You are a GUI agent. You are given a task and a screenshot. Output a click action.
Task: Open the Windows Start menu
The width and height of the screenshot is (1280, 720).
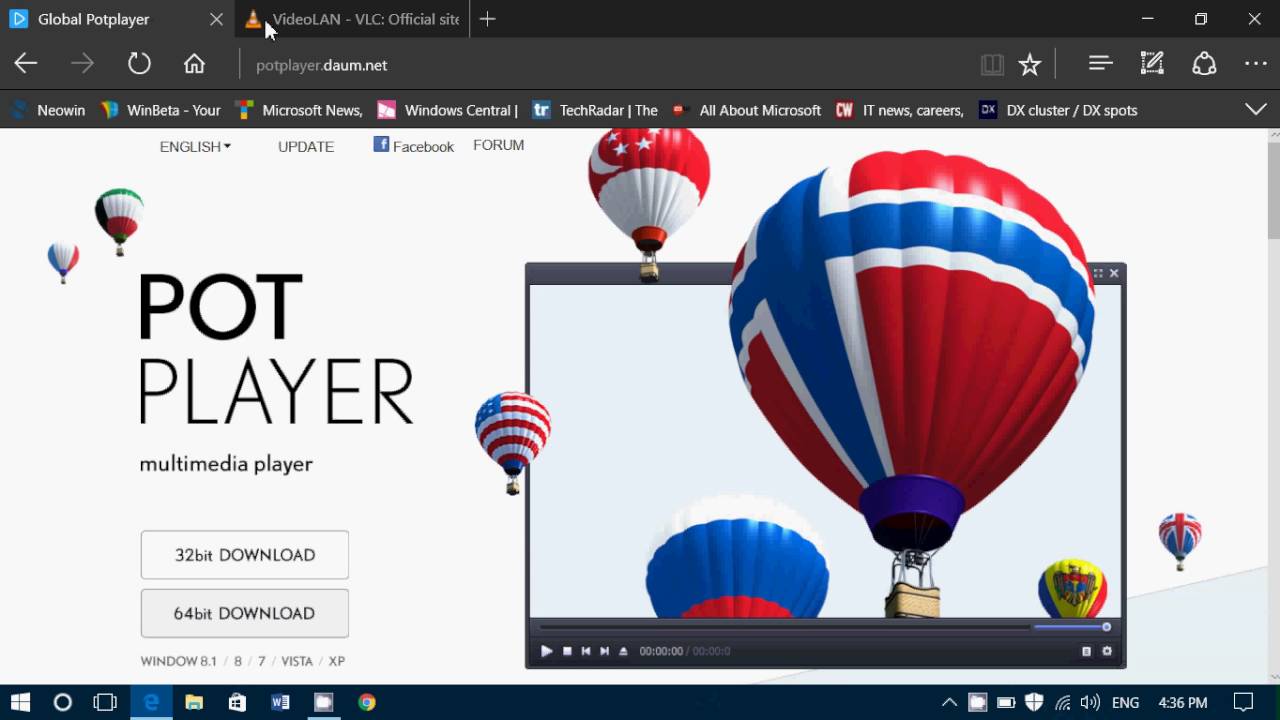[x=20, y=702]
